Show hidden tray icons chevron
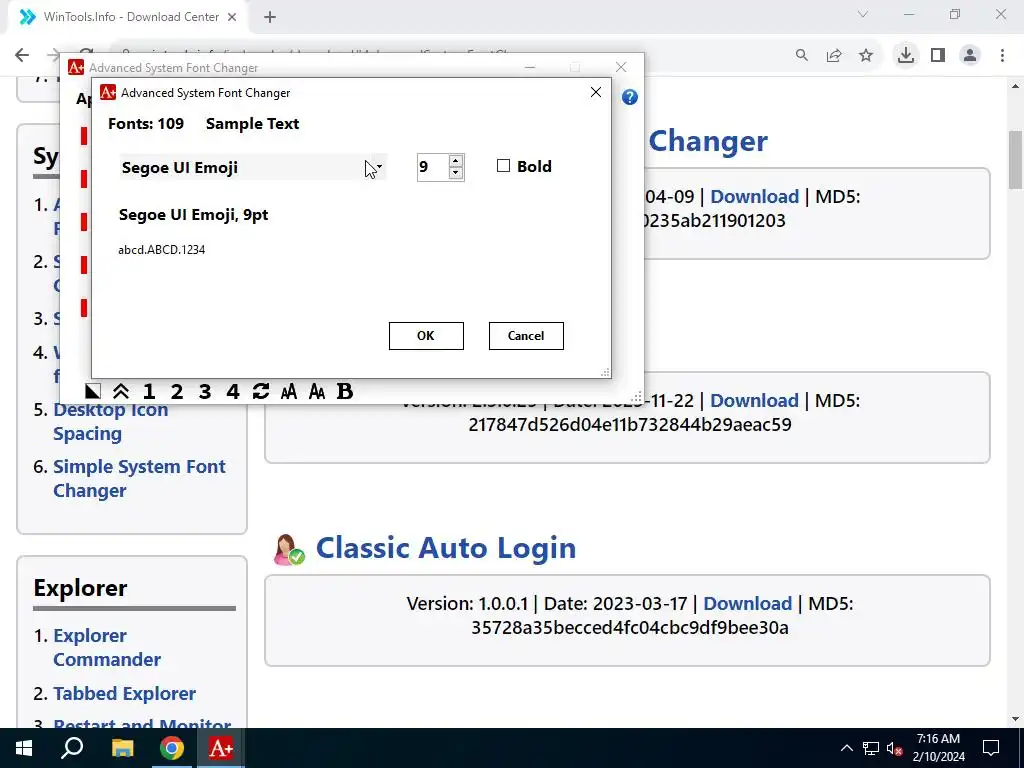Screen dimensions: 1024x768 [x=846, y=748]
